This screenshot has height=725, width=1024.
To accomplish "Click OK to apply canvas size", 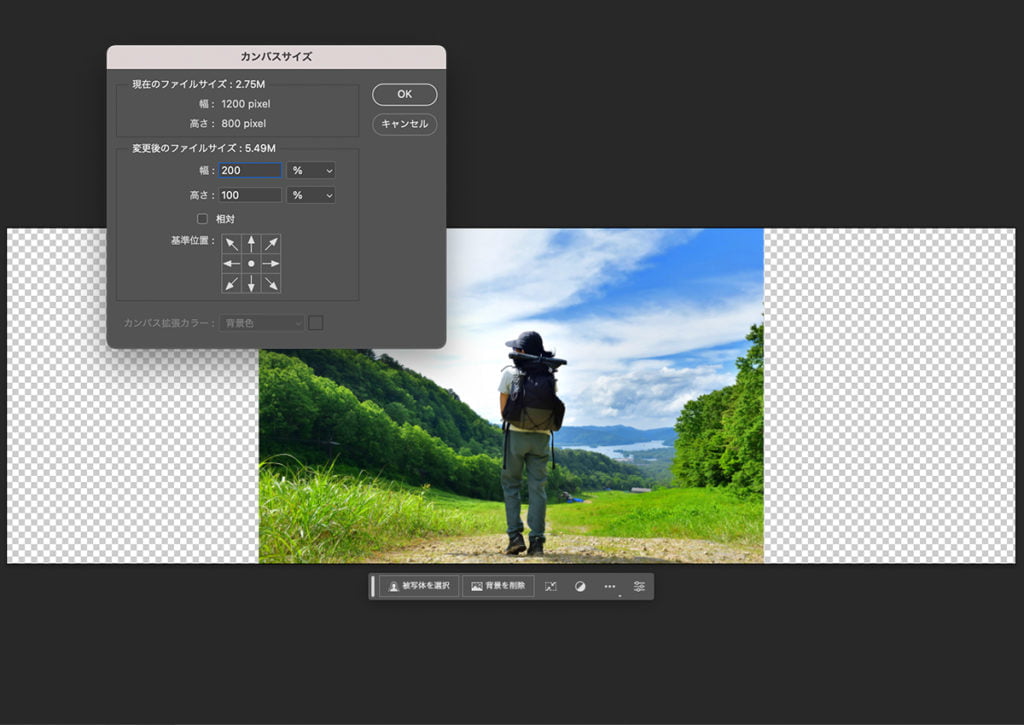I will pos(404,94).
